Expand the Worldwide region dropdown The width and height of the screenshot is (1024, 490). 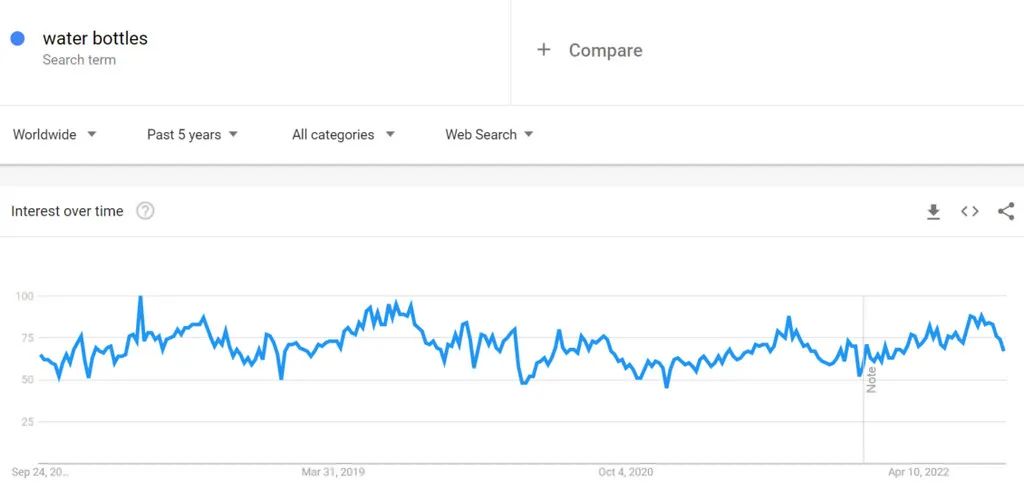click(x=55, y=135)
